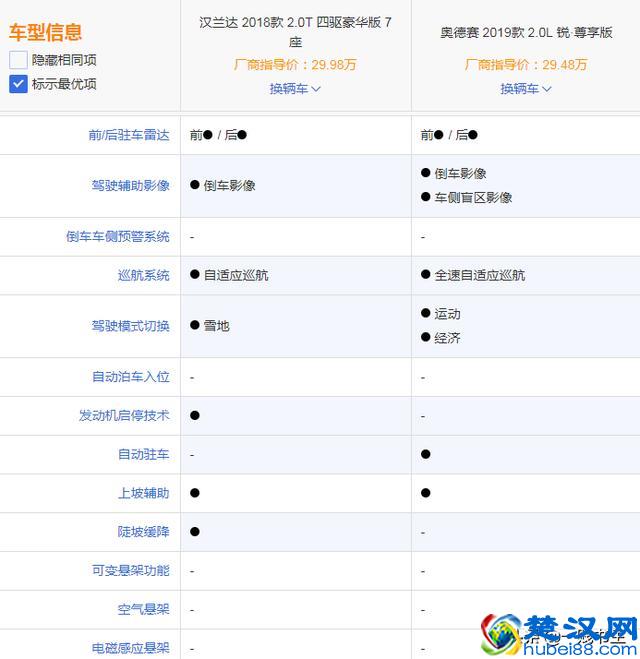640x659 pixels.
Task: Click the 陡坡缓降 dot under 汉兰达
Action: (195, 532)
